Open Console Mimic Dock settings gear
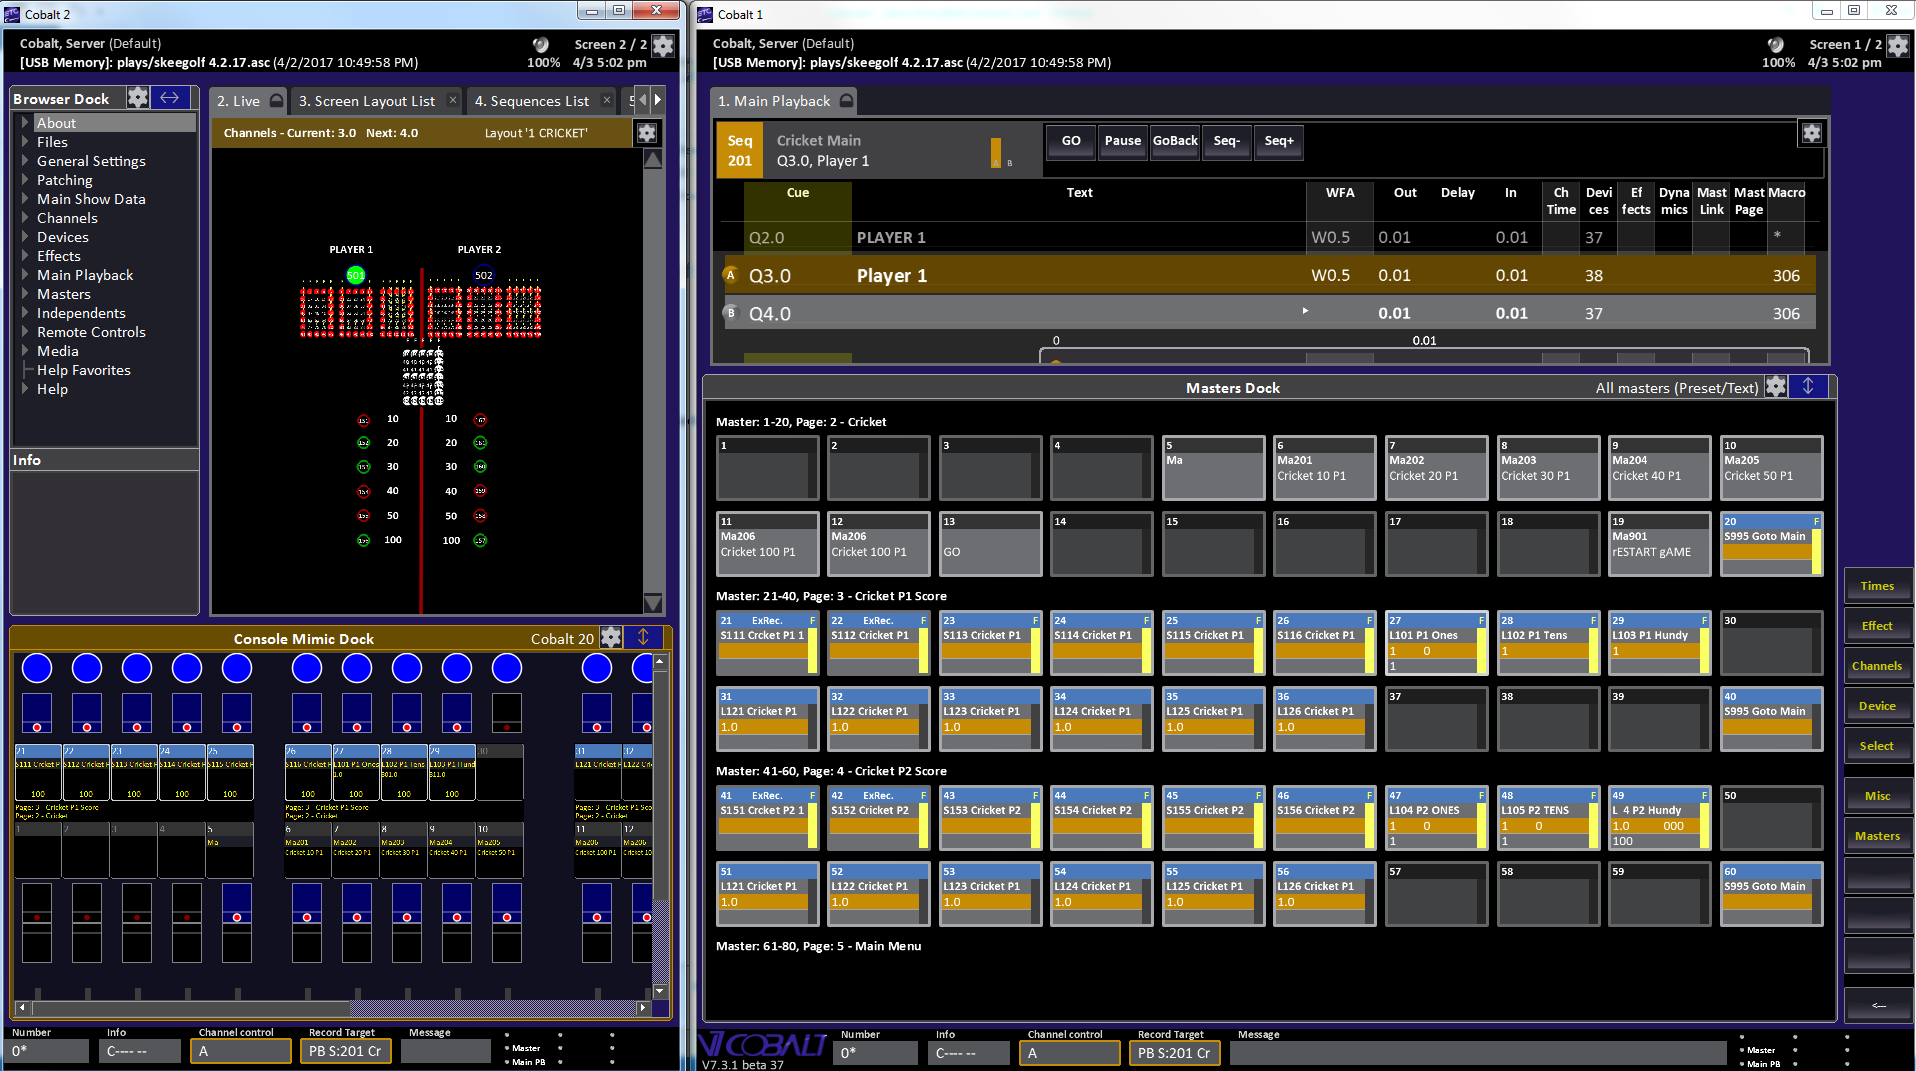Image resolution: width=1916 pixels, height=1071 pixels. (x=611, y=637)
